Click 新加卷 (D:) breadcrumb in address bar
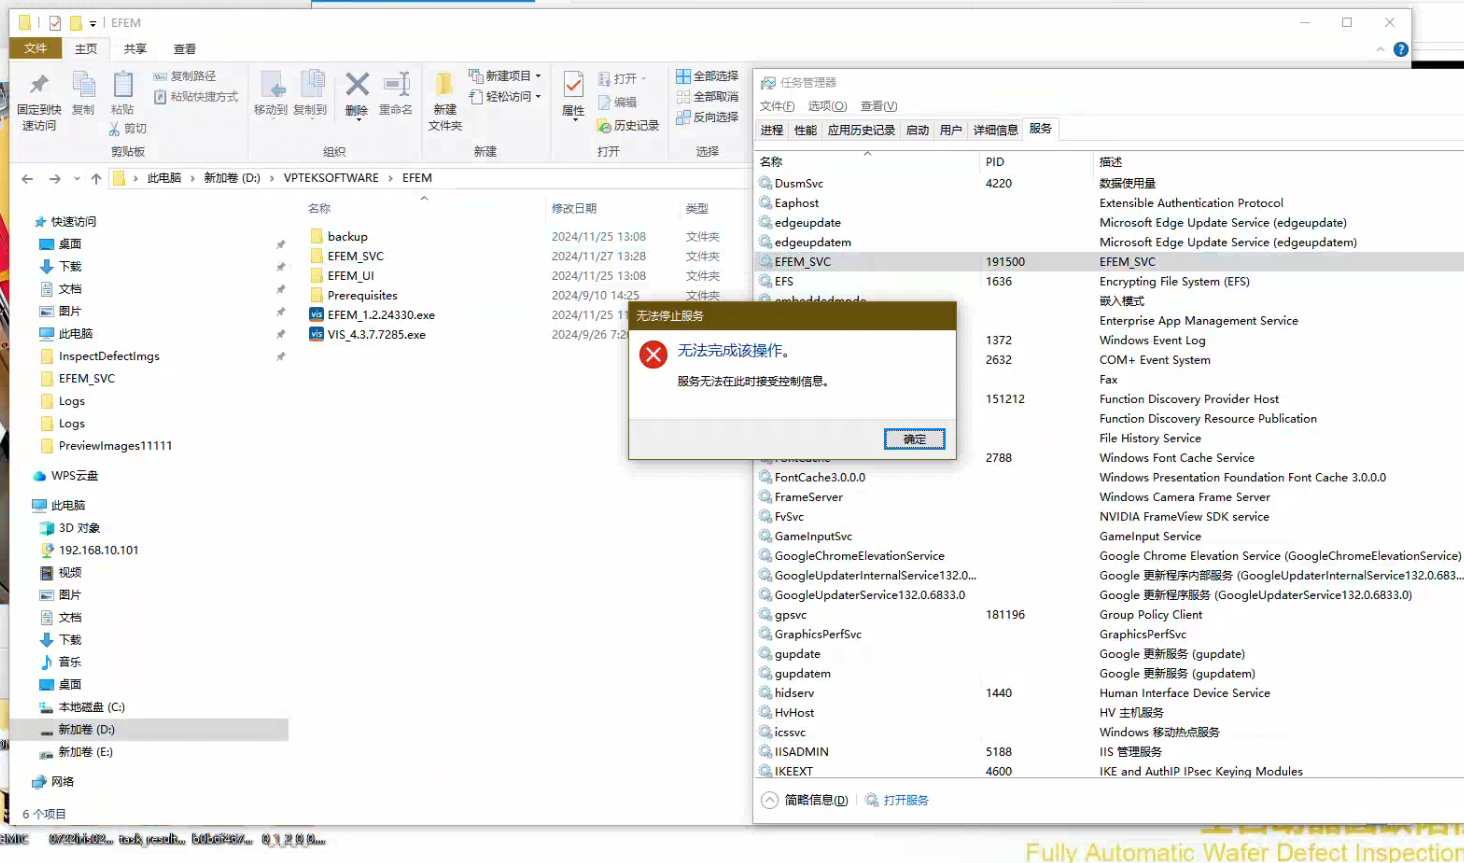This screenshot has height=863, width=1464. coord(232,178)
